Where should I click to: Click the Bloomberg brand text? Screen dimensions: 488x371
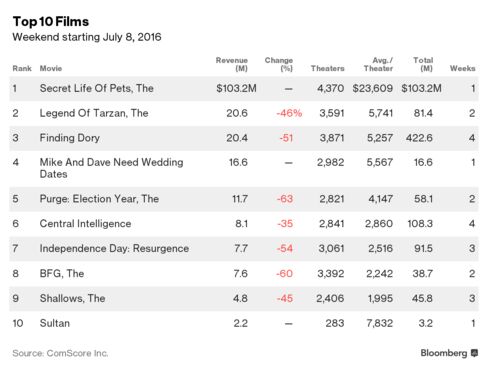coord(444,353)
